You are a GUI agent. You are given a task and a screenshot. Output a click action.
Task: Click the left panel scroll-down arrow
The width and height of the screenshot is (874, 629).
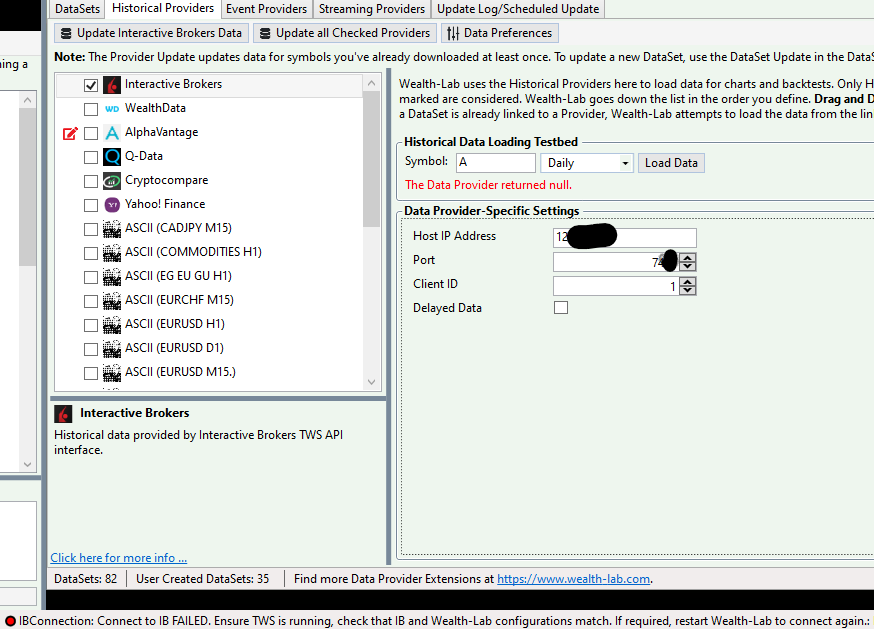coord(27,464)
